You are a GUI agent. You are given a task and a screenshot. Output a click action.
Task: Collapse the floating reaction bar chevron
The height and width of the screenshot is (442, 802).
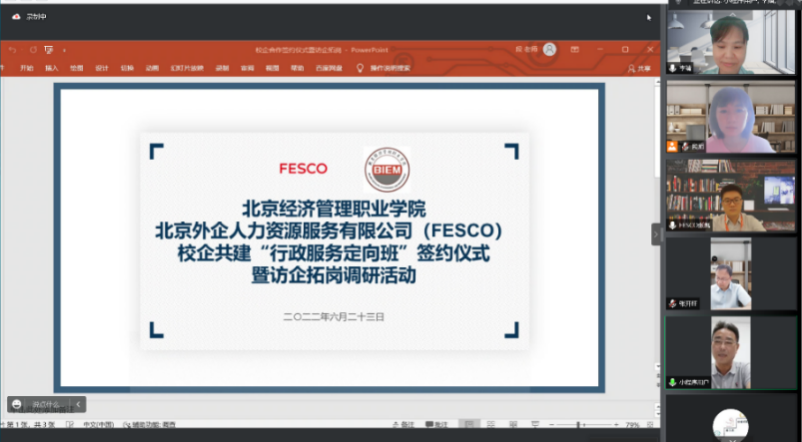[79, 404]
